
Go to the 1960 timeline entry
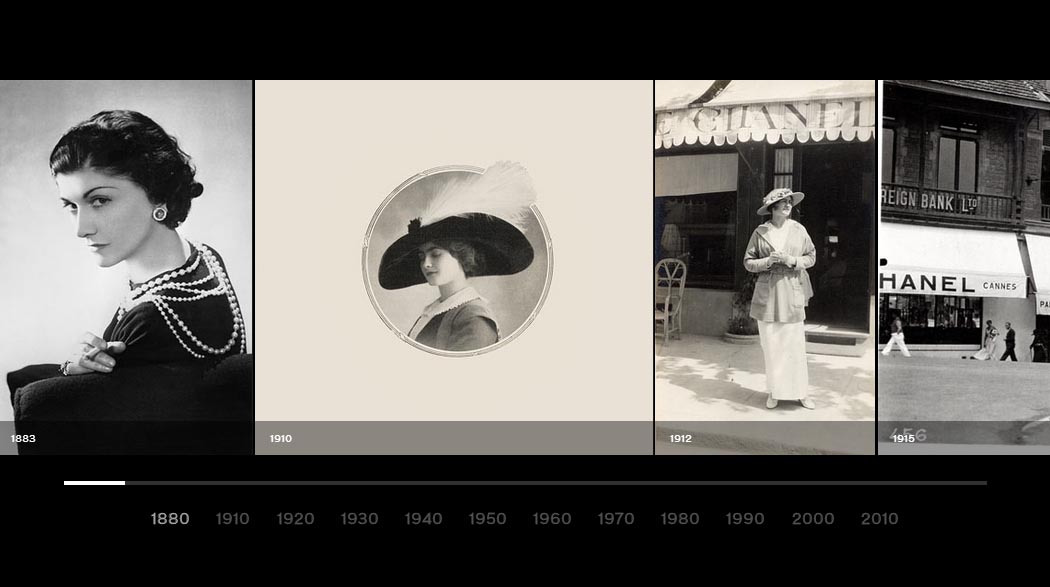pyautogui.click(x=552, y=519)
